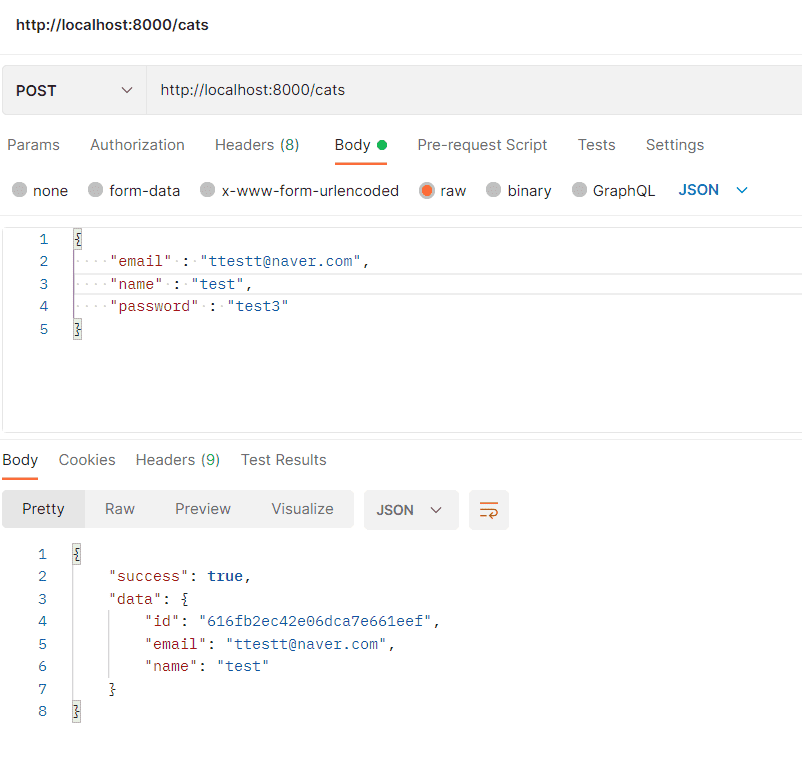Screen dimensions: 802x762
Task: Select the response Body tab
Action: pos(20,460)
